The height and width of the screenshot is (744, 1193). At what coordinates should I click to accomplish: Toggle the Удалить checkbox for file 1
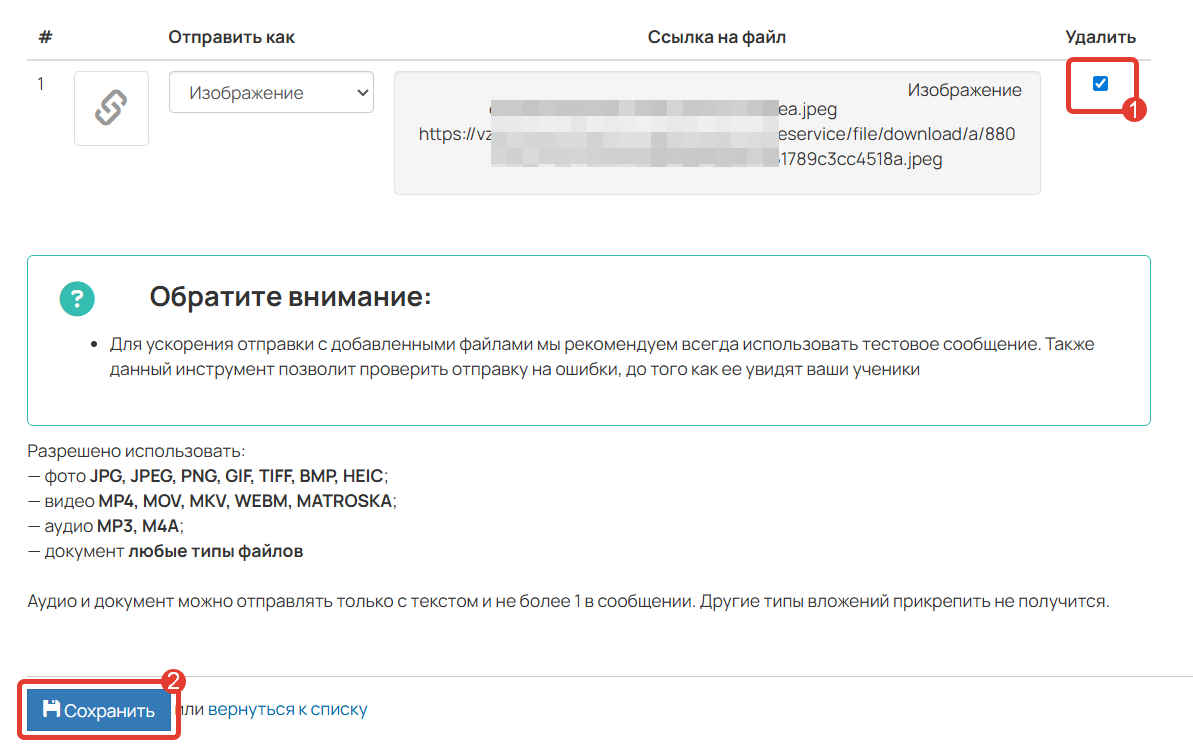(x=1100, y=84)
